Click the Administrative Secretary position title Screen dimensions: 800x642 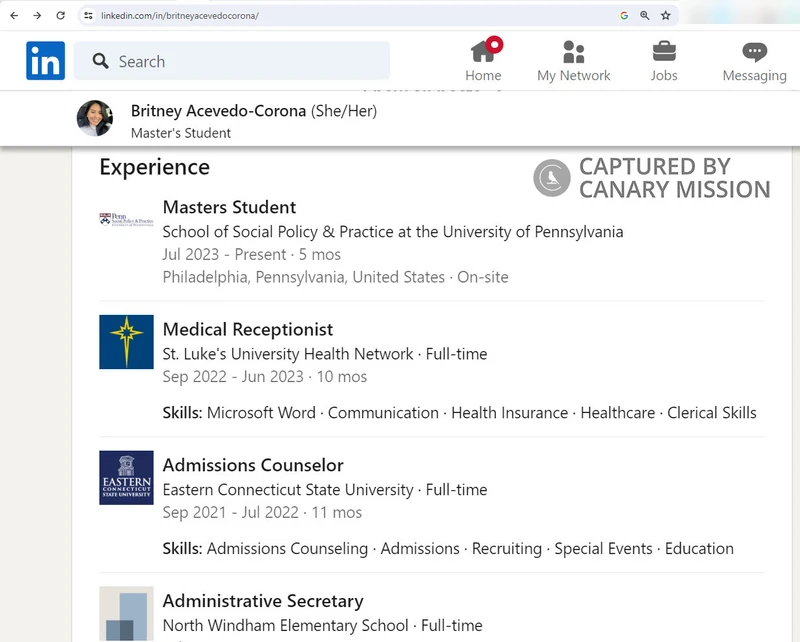(263, 601)
